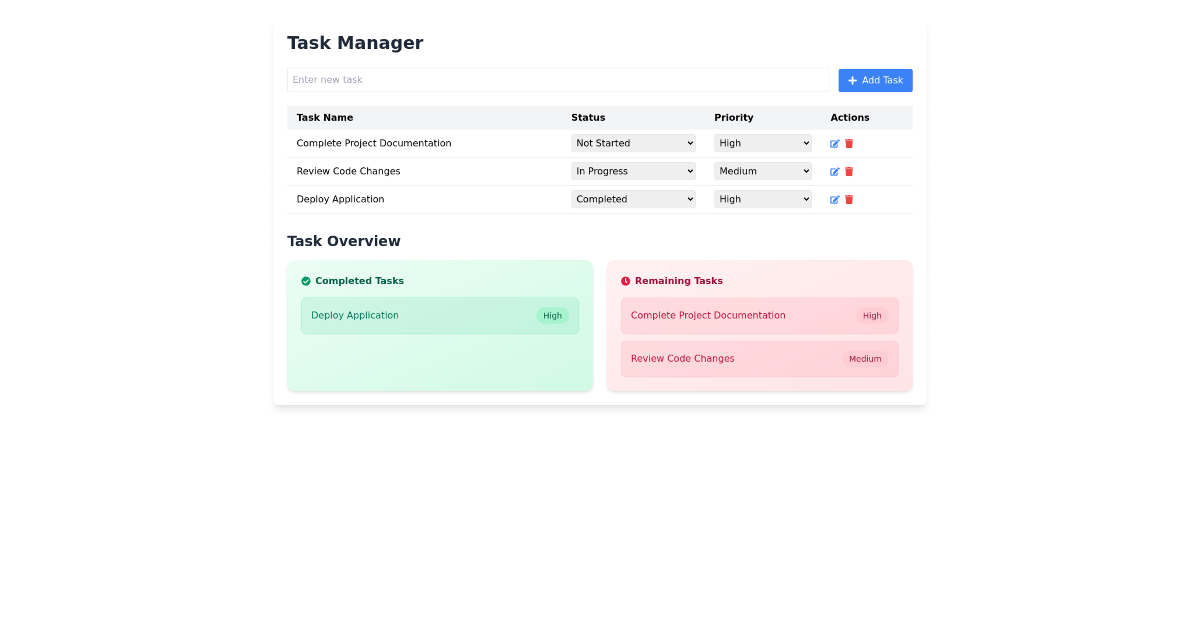Click the trash icon for Review Code Changes
This screenshot has width=1200, height=630.
tap(849, 171)
